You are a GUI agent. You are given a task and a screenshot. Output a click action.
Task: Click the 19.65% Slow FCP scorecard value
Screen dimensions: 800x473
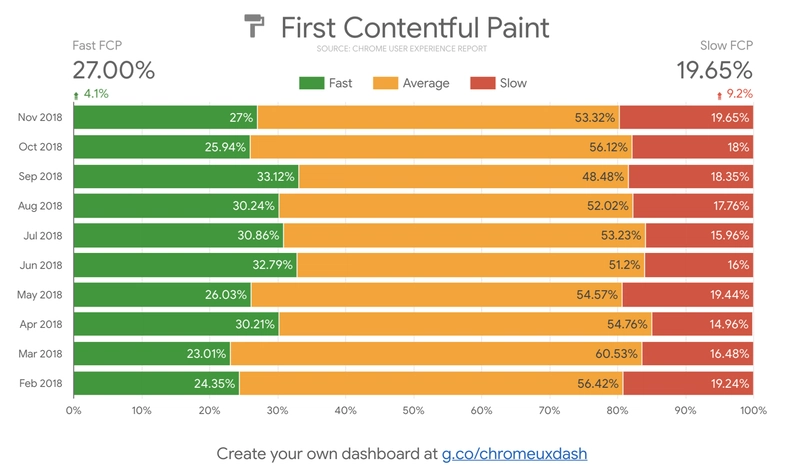coord(714,70)
